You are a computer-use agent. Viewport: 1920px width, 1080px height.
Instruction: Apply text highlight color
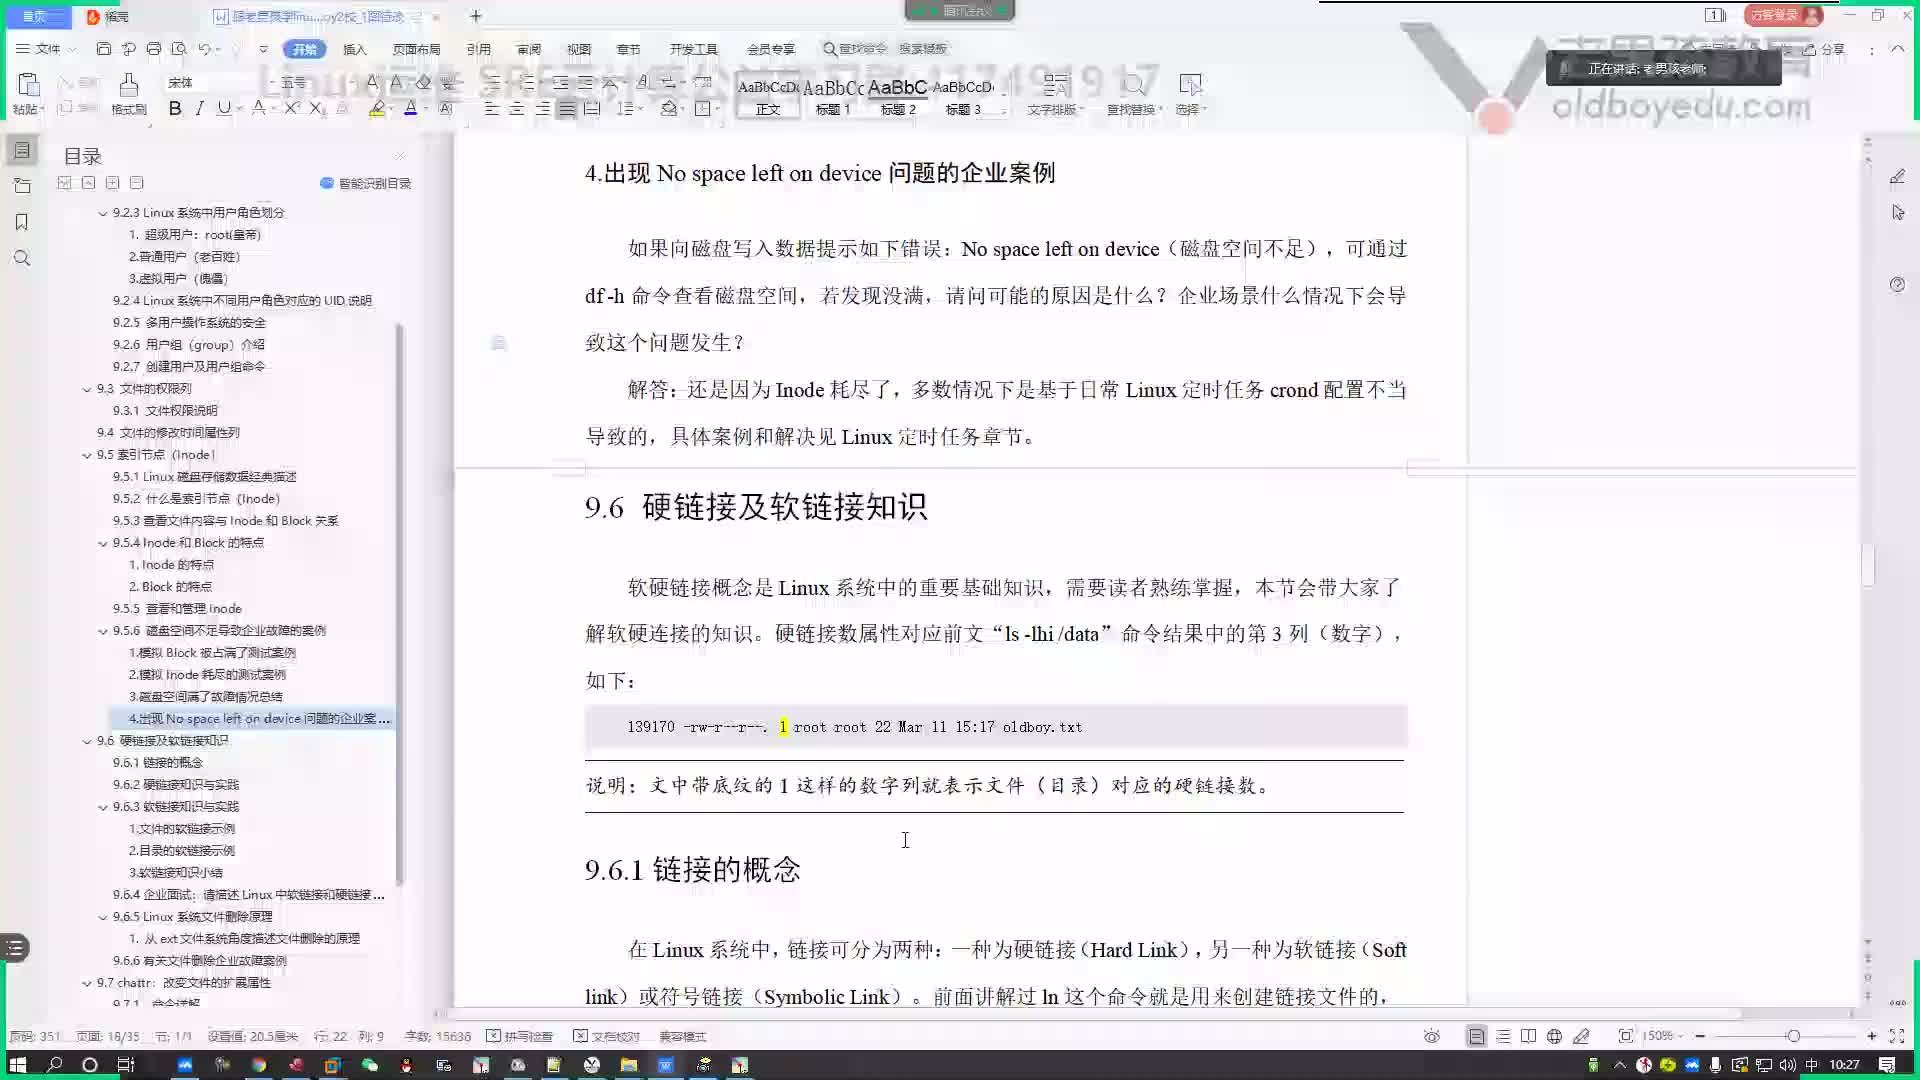point(377,108)
